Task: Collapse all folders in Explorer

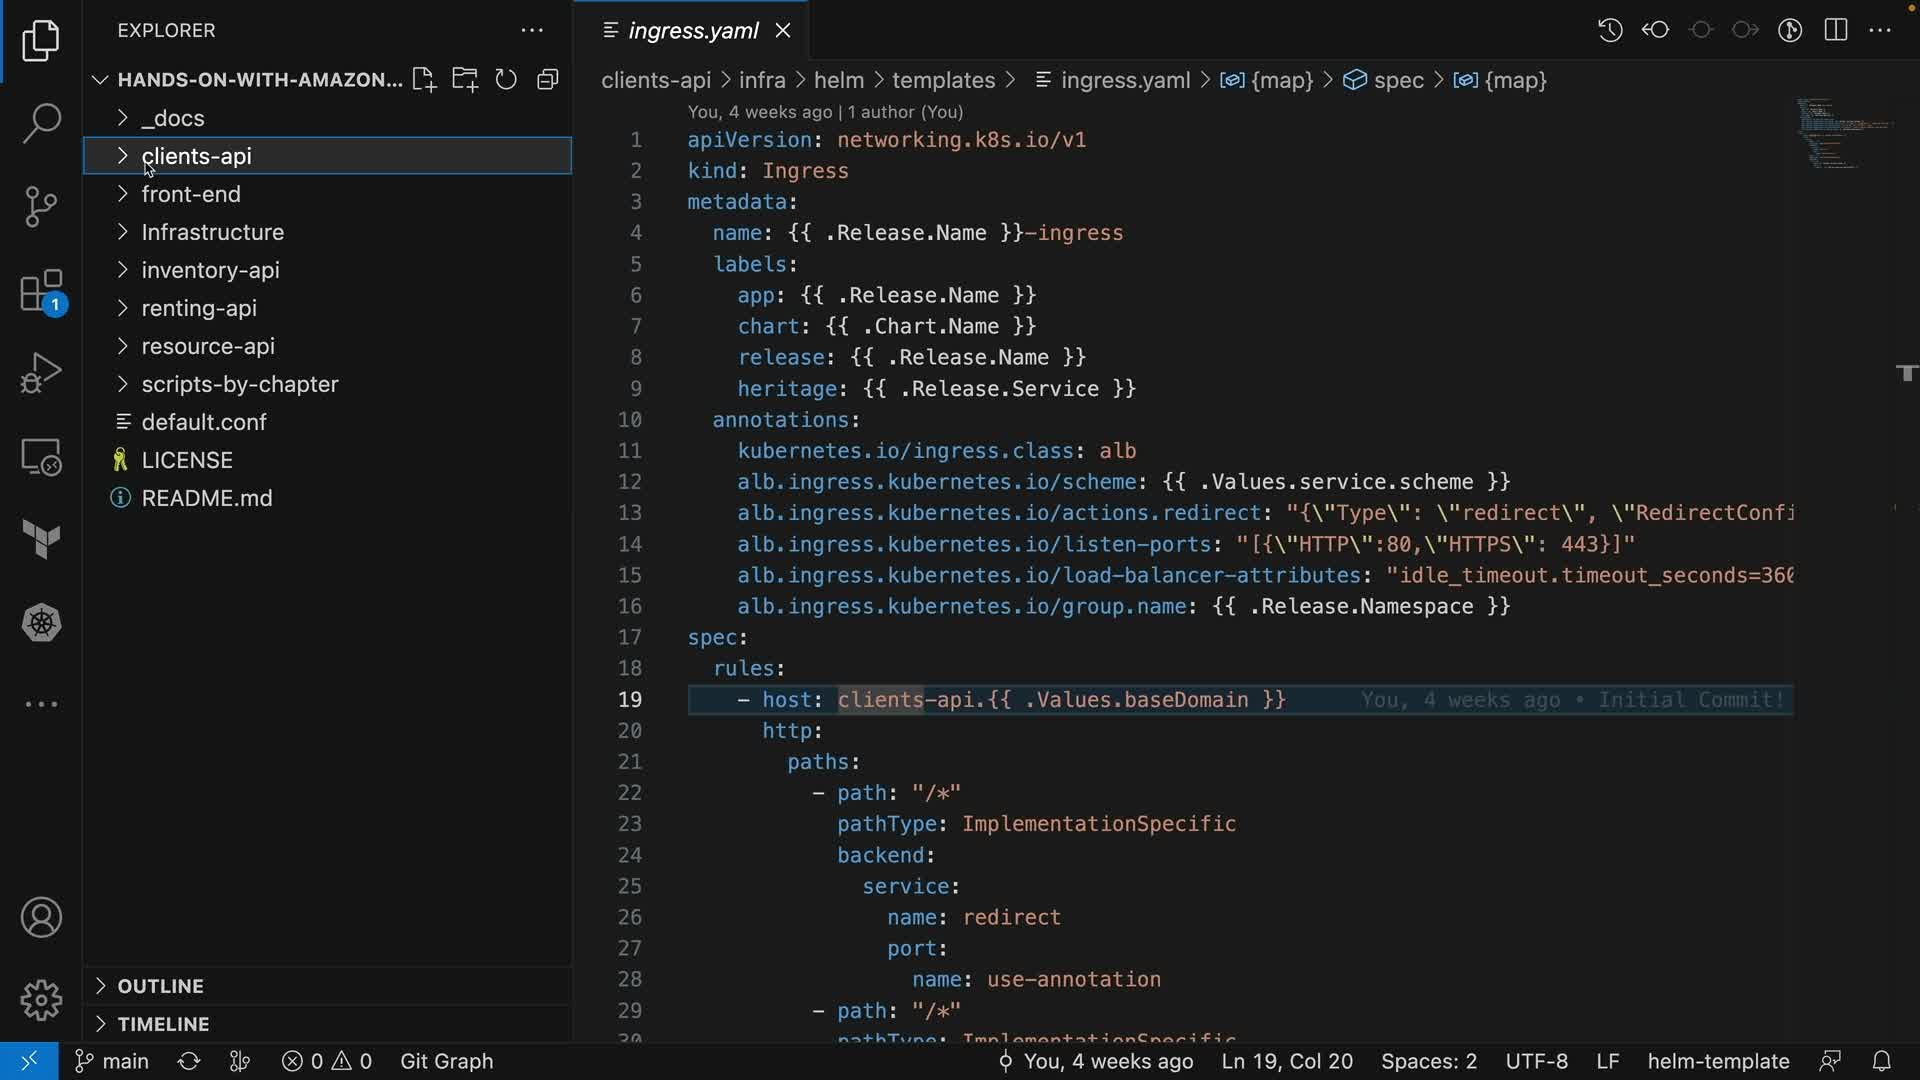Action: coord(547,80)
